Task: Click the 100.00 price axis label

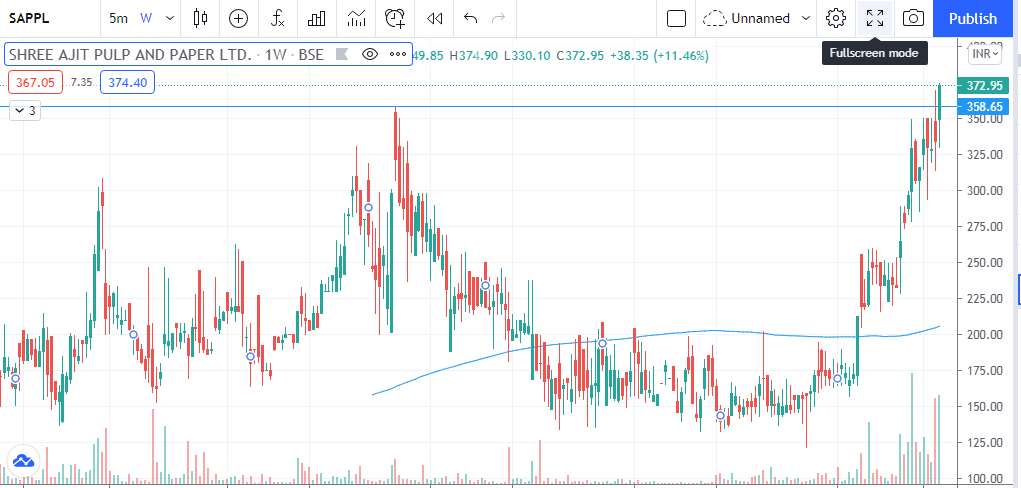Action: (985, 478)
